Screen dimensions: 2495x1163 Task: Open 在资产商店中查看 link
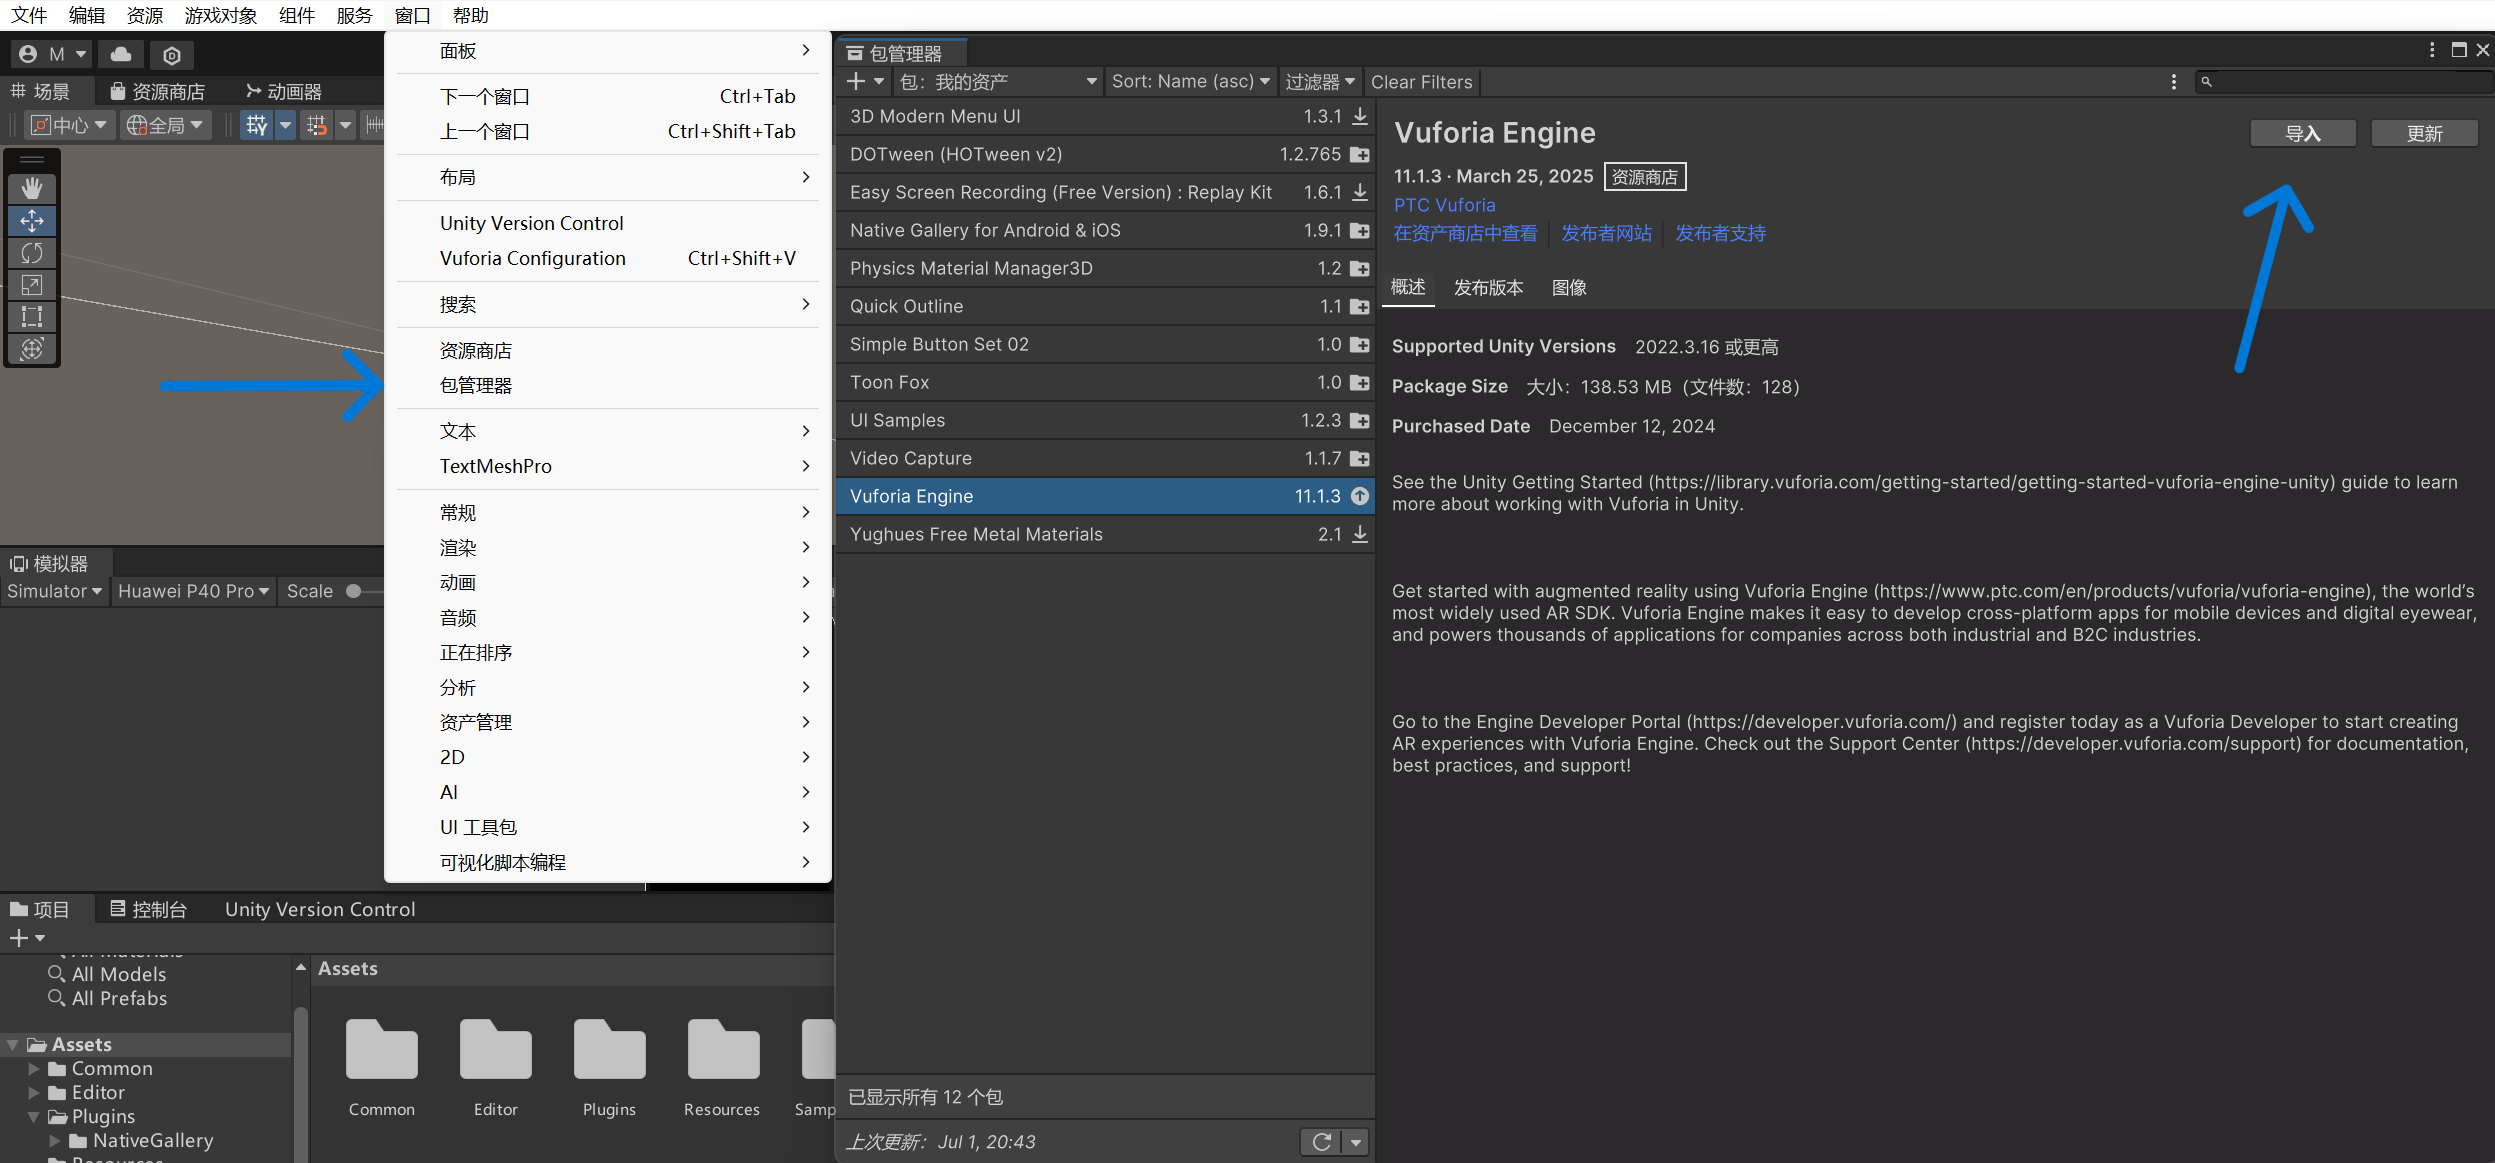[1465, 233]
